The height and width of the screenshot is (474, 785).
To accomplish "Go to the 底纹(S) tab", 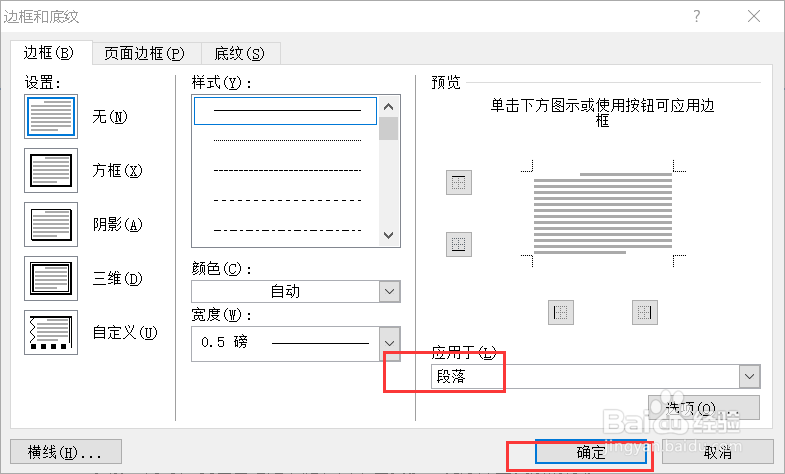I will point(239,54).
